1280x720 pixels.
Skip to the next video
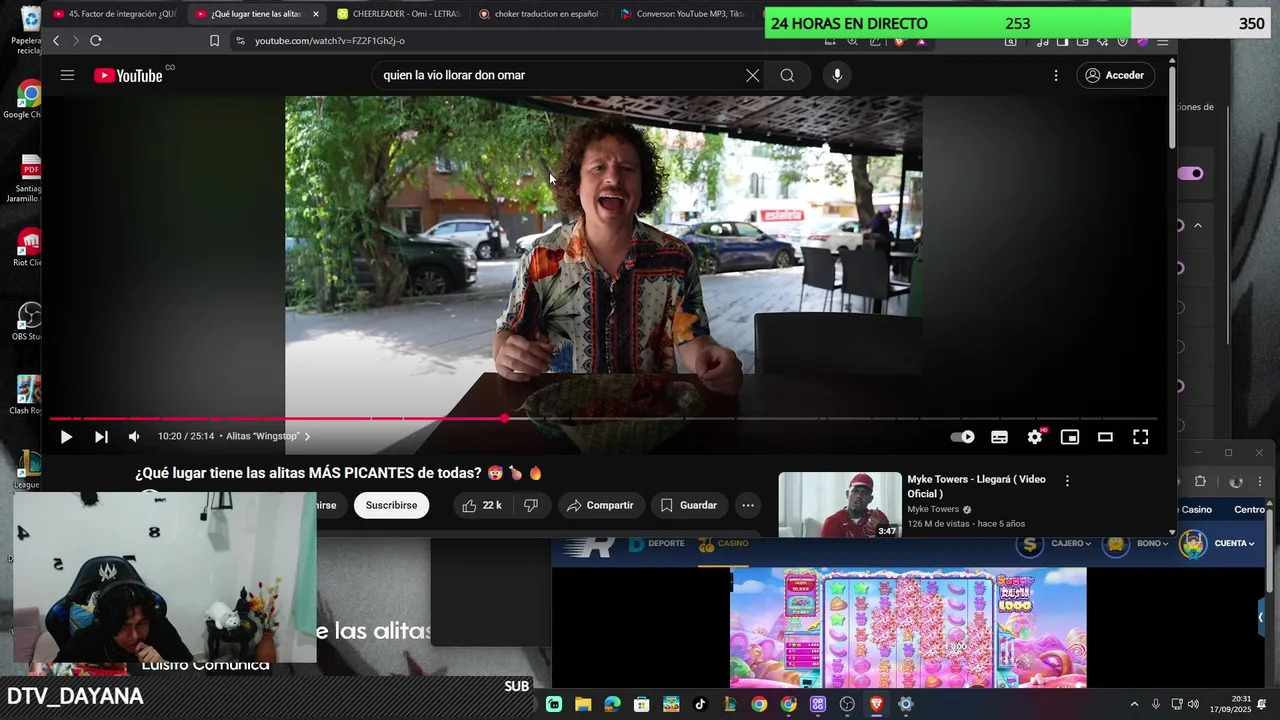(101, 437)
